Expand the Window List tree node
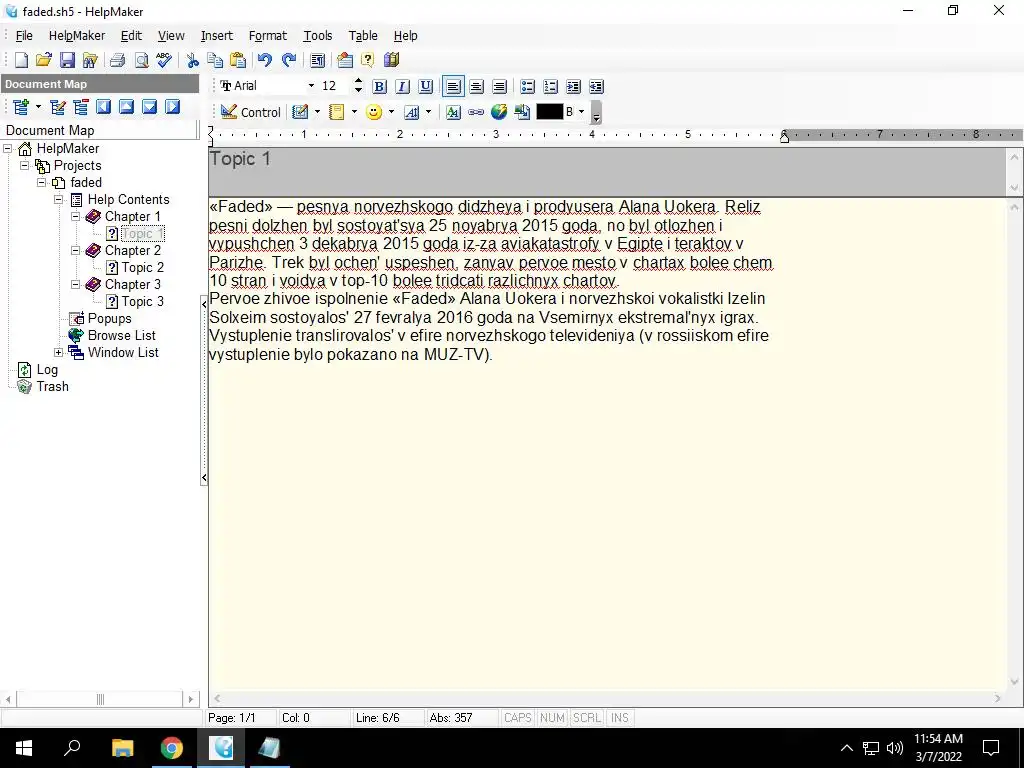 (x=58, y=352)
